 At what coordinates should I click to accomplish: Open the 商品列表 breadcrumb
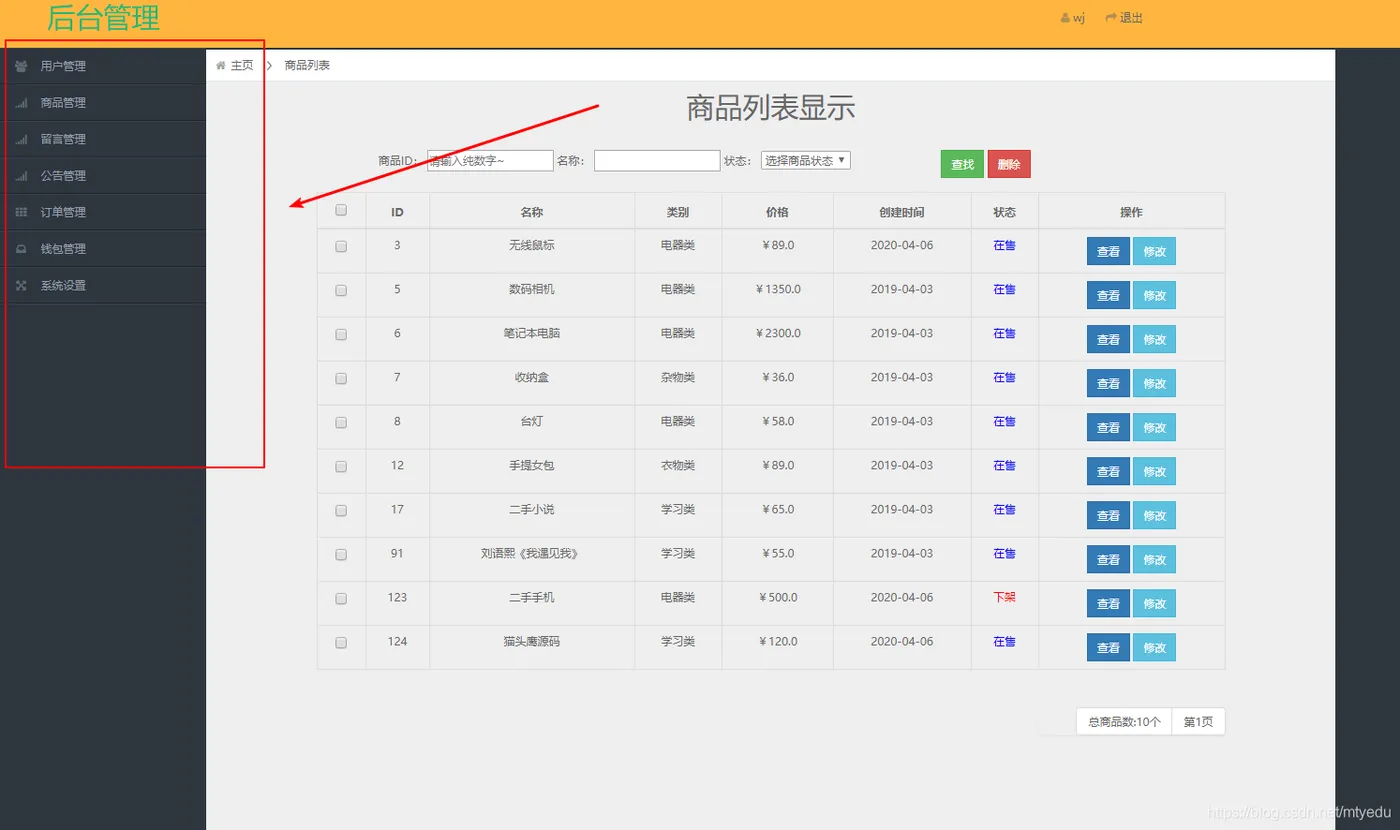click(307, 65)
